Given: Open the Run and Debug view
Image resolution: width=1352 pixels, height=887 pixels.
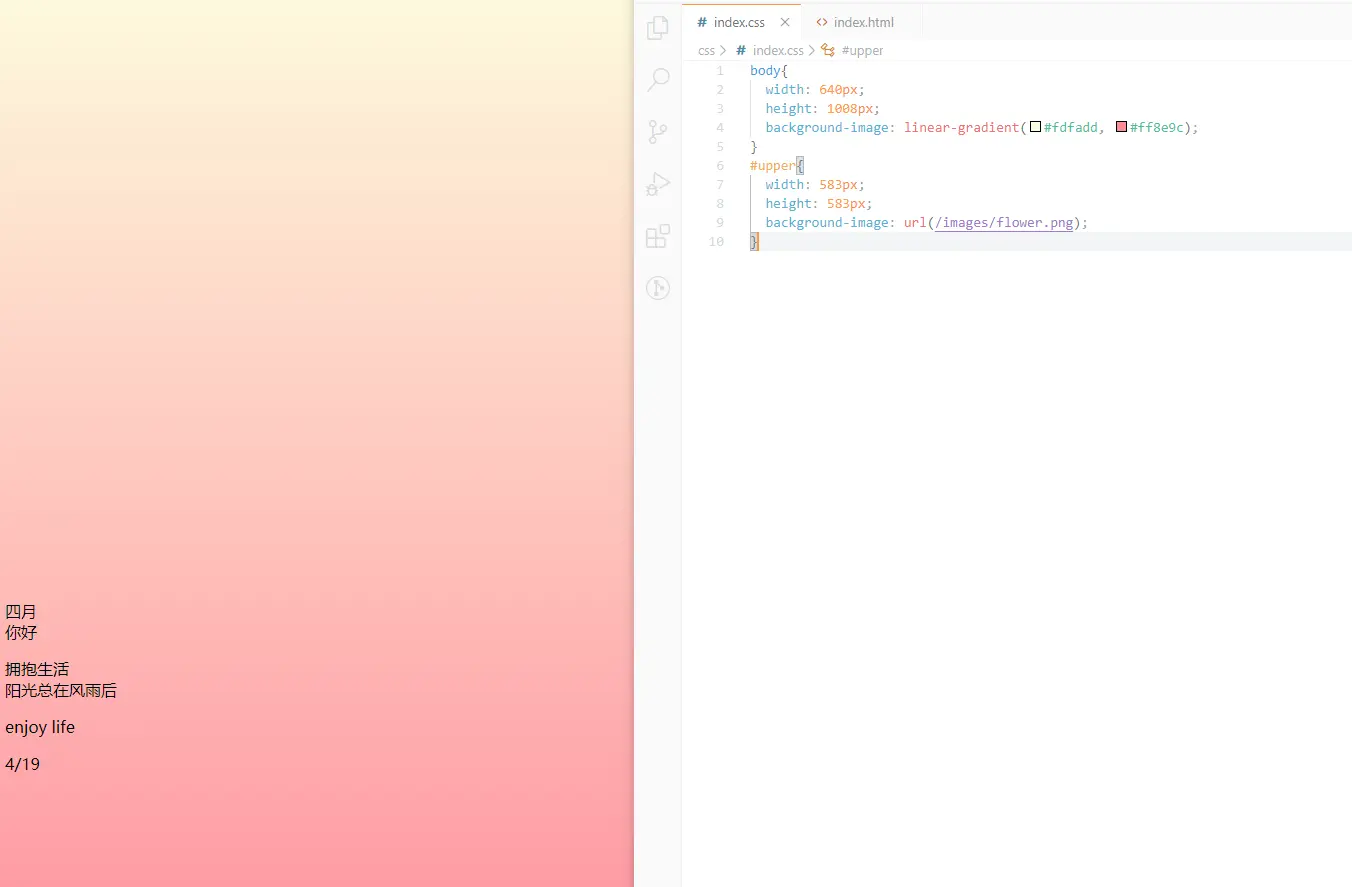Looking at the screenshot, I should pos(658,184).
